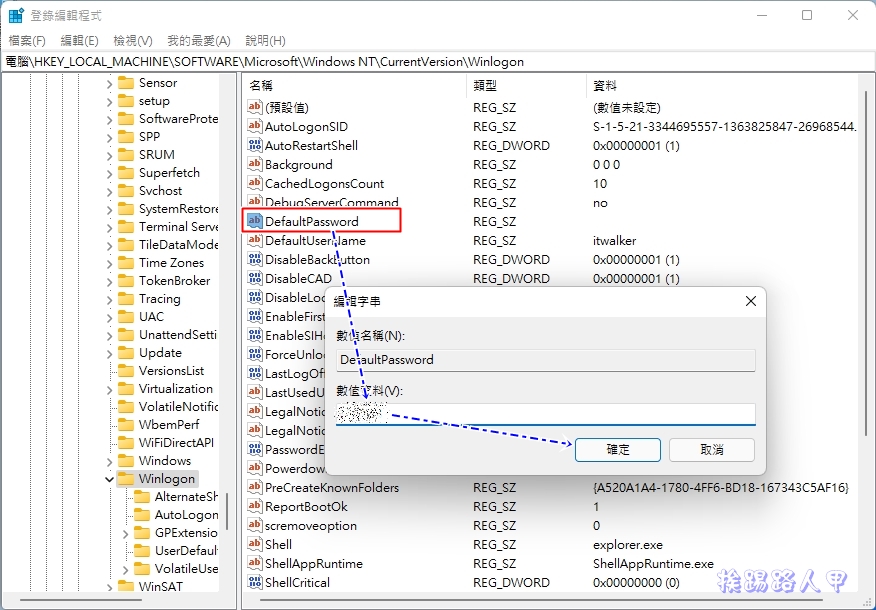Click the DefaultPassword value icon
The image size is (876, 610).
[255, 221]
